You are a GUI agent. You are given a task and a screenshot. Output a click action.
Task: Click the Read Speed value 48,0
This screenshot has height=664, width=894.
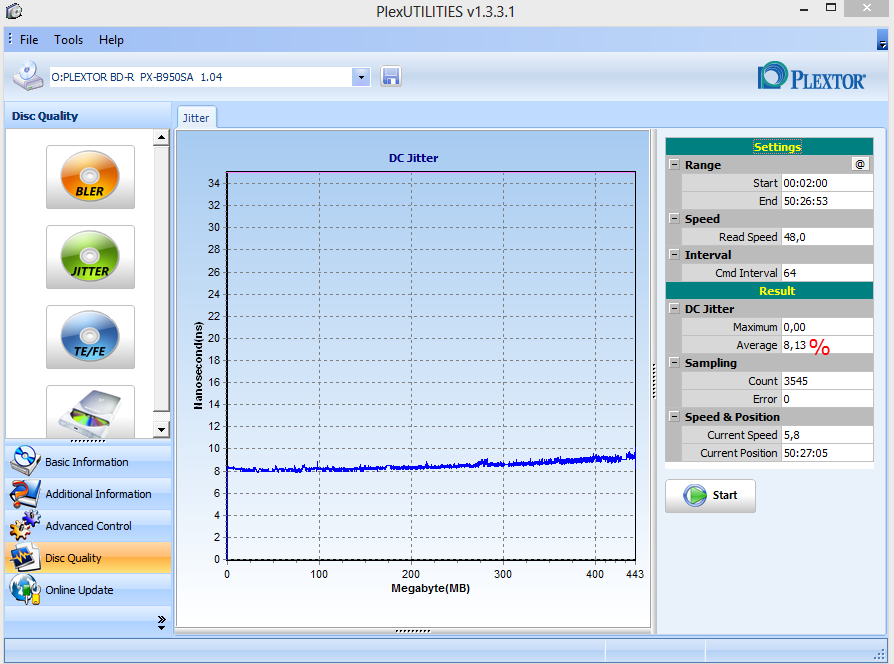pos(827,237)
